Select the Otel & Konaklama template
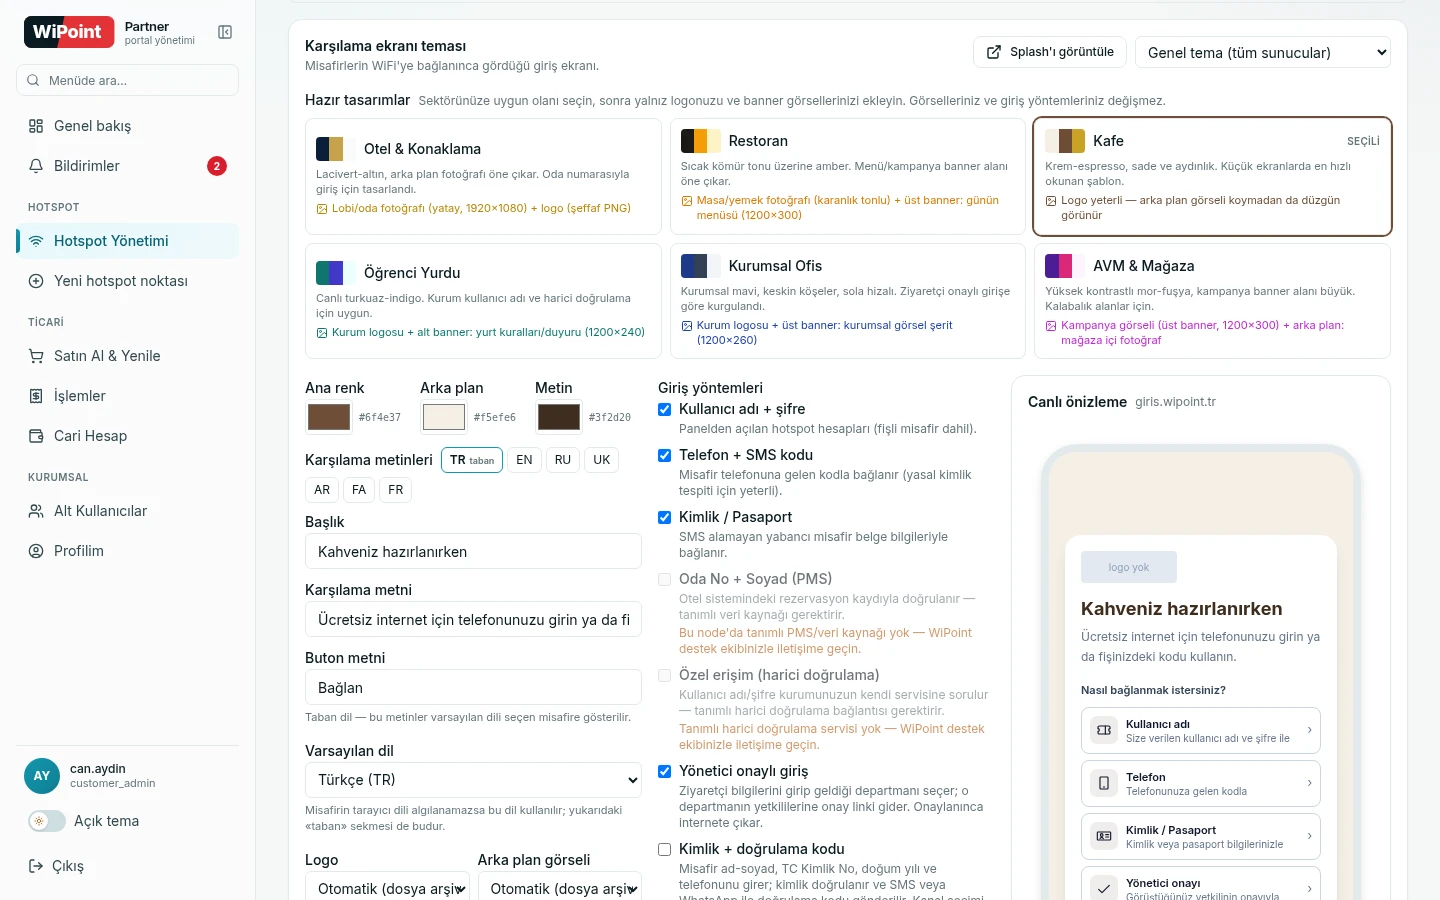 (483, 177)
